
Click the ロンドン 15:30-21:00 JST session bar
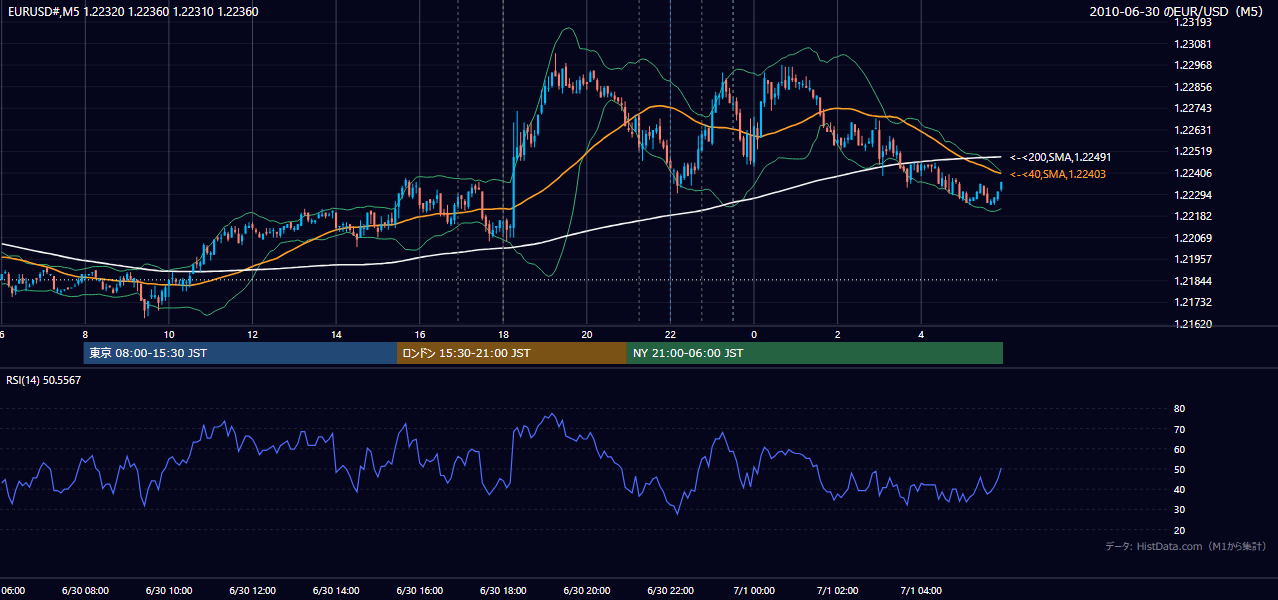pos(512,353)
